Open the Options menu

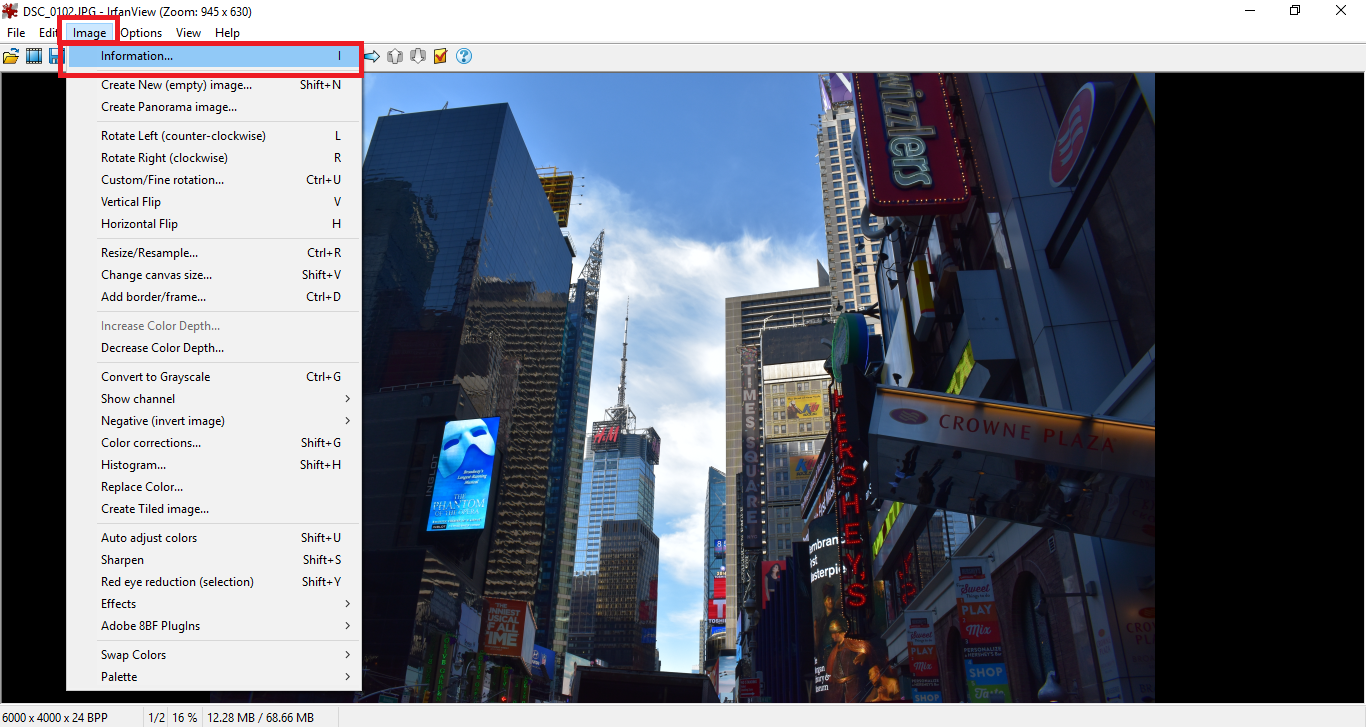[x=141, y=33]
